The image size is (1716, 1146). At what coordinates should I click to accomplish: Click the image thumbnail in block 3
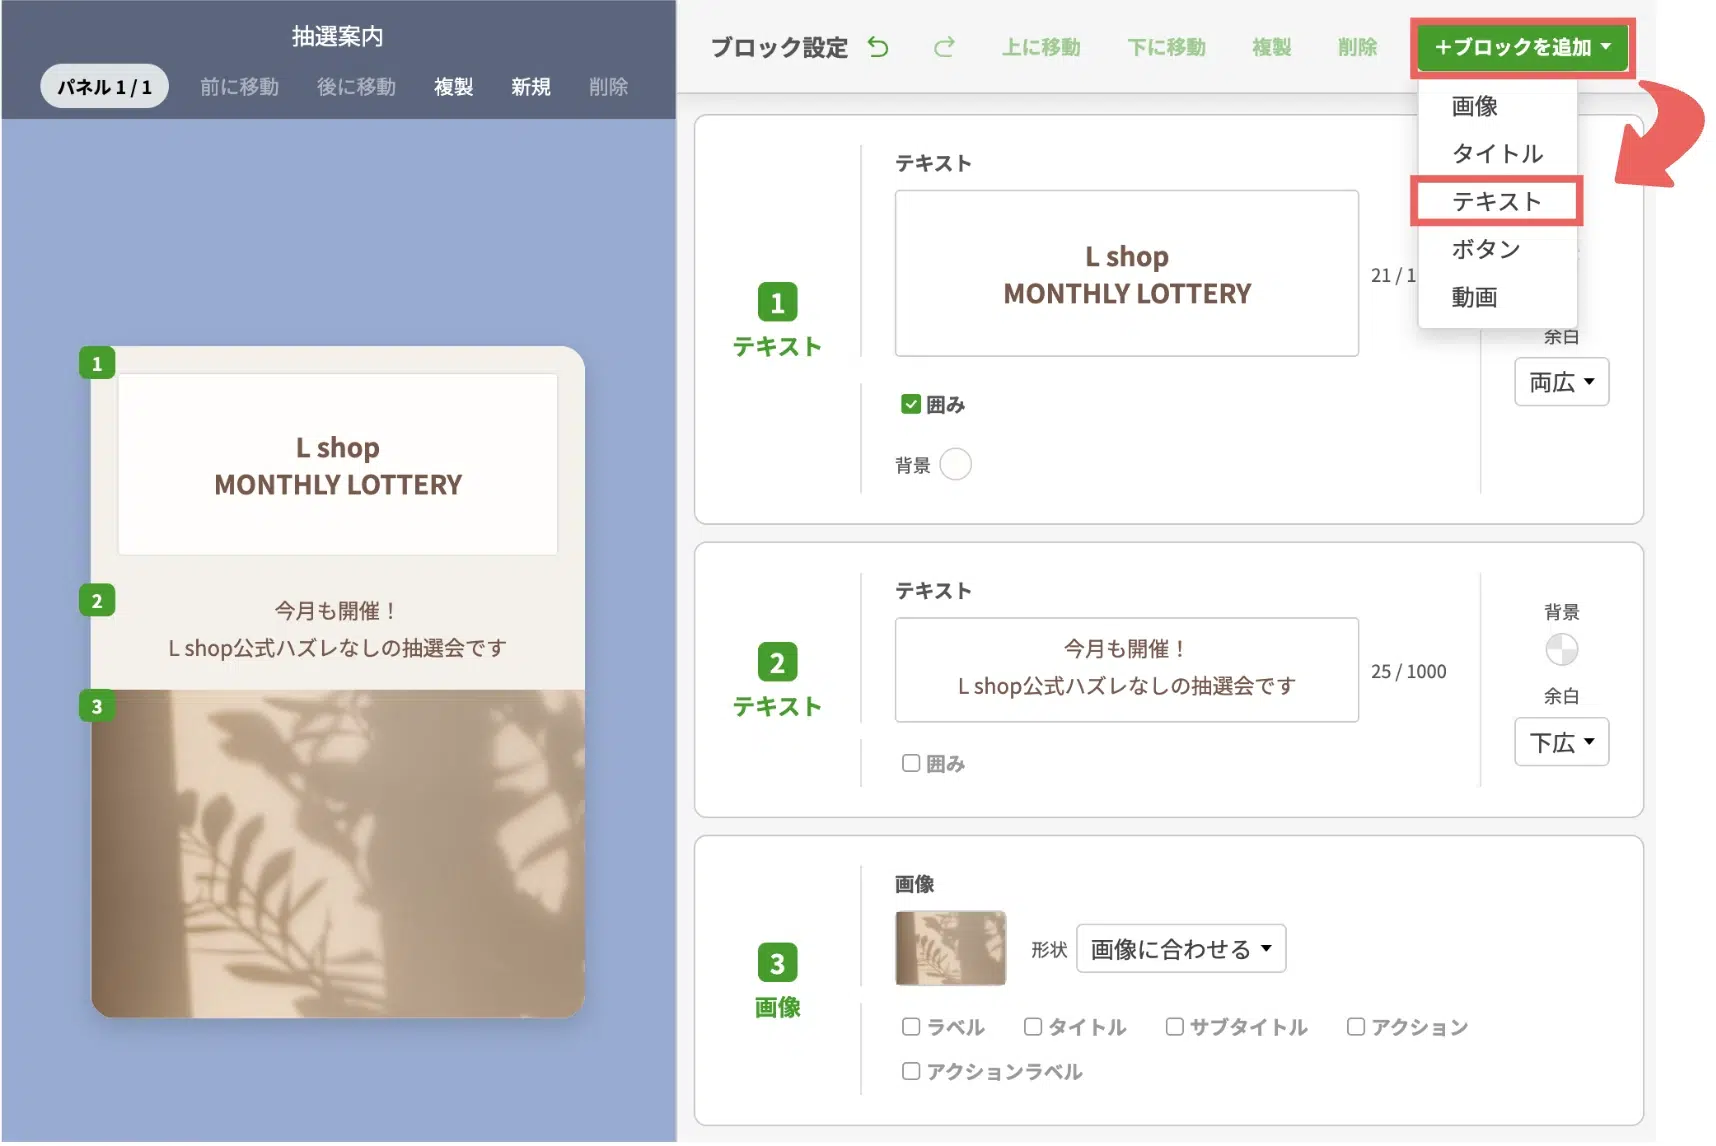click(x=950, y=948)
